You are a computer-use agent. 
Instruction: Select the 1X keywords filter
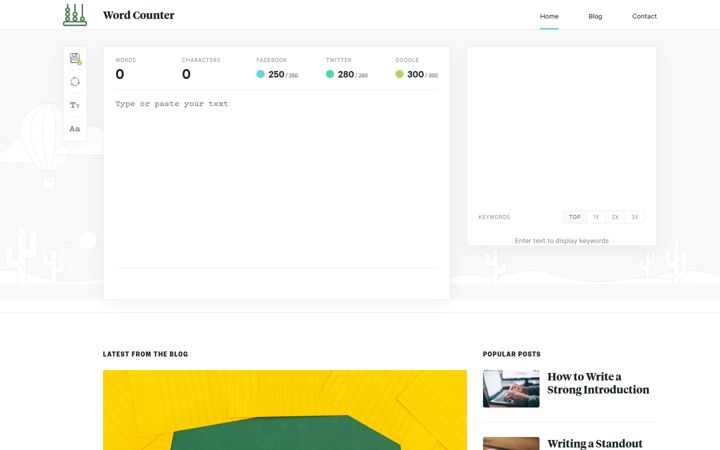596,217
